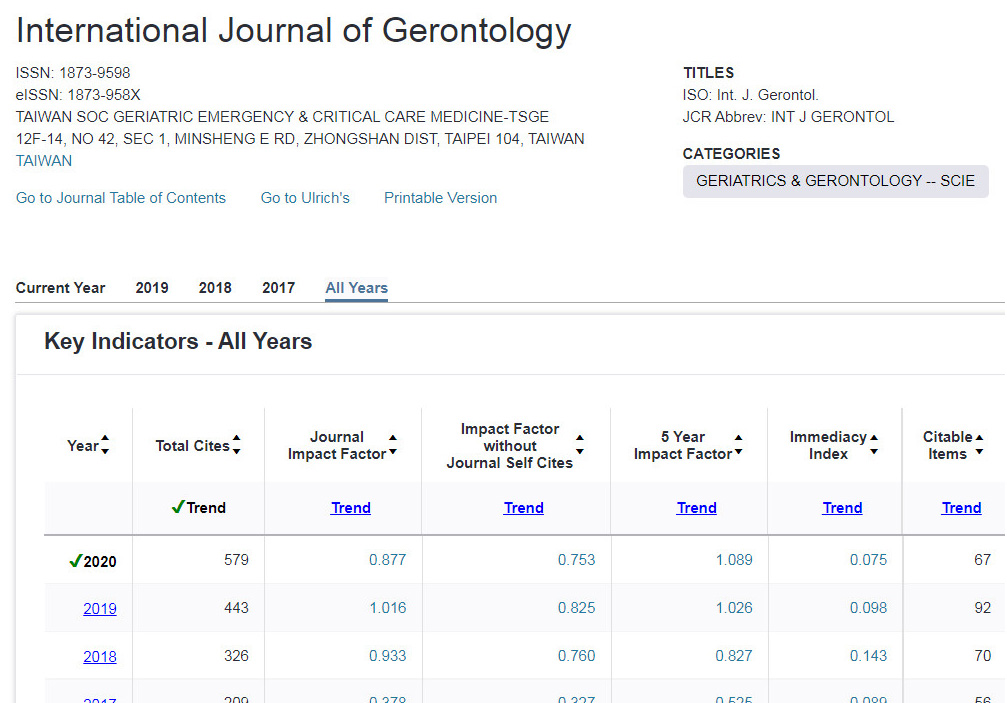Click 2019 Immediacy Index 0.098

point(868,608)
